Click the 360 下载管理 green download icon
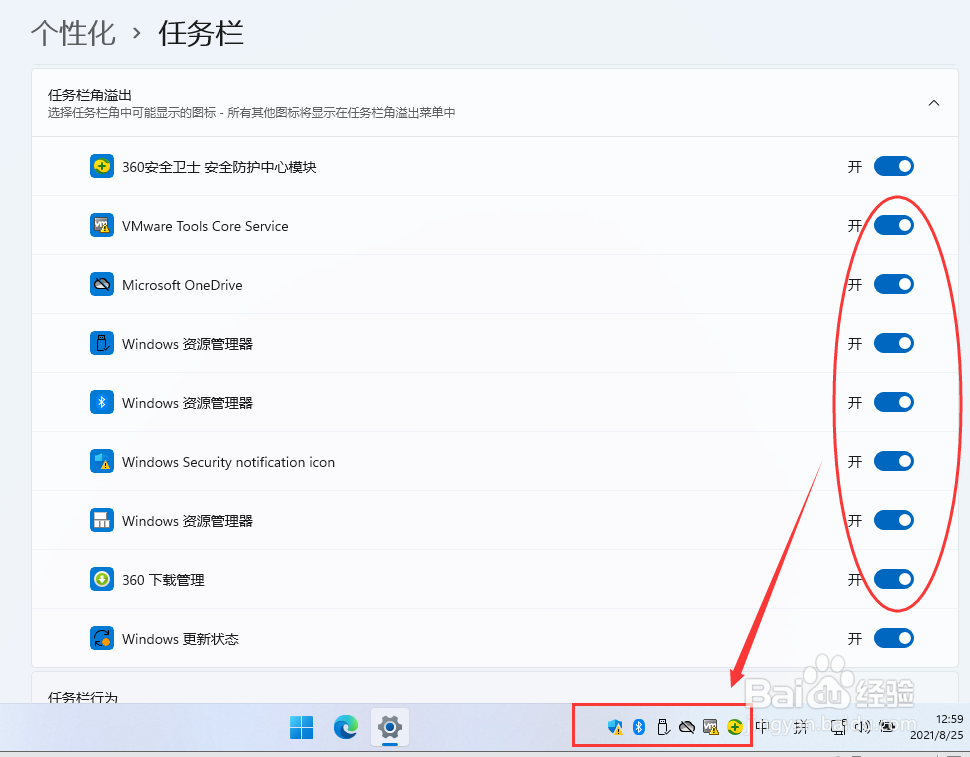Viewport: 970px width, 757px height. tap(101, 579)
